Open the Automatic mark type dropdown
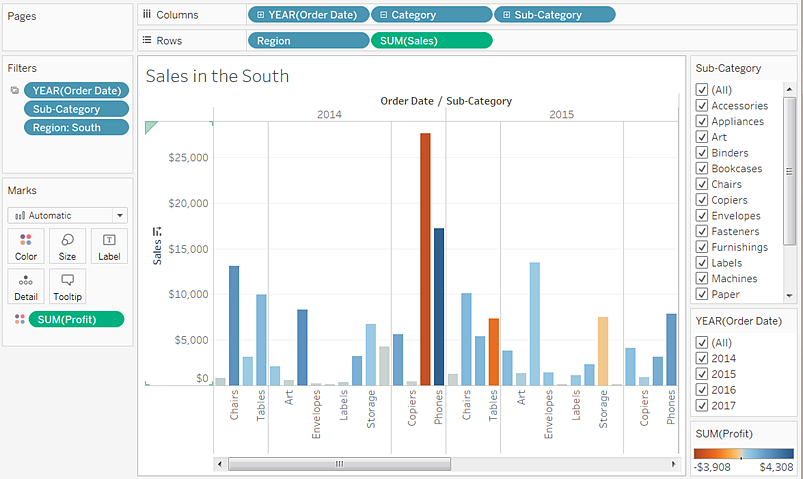Image resolution: width=803 pixels, height=479 pixels. 119,215
